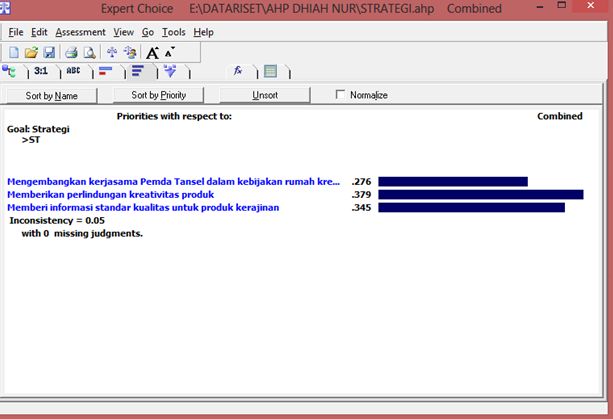The image size is (613, 419).
Task: Click the priority bar for .276
Action: 453,181
